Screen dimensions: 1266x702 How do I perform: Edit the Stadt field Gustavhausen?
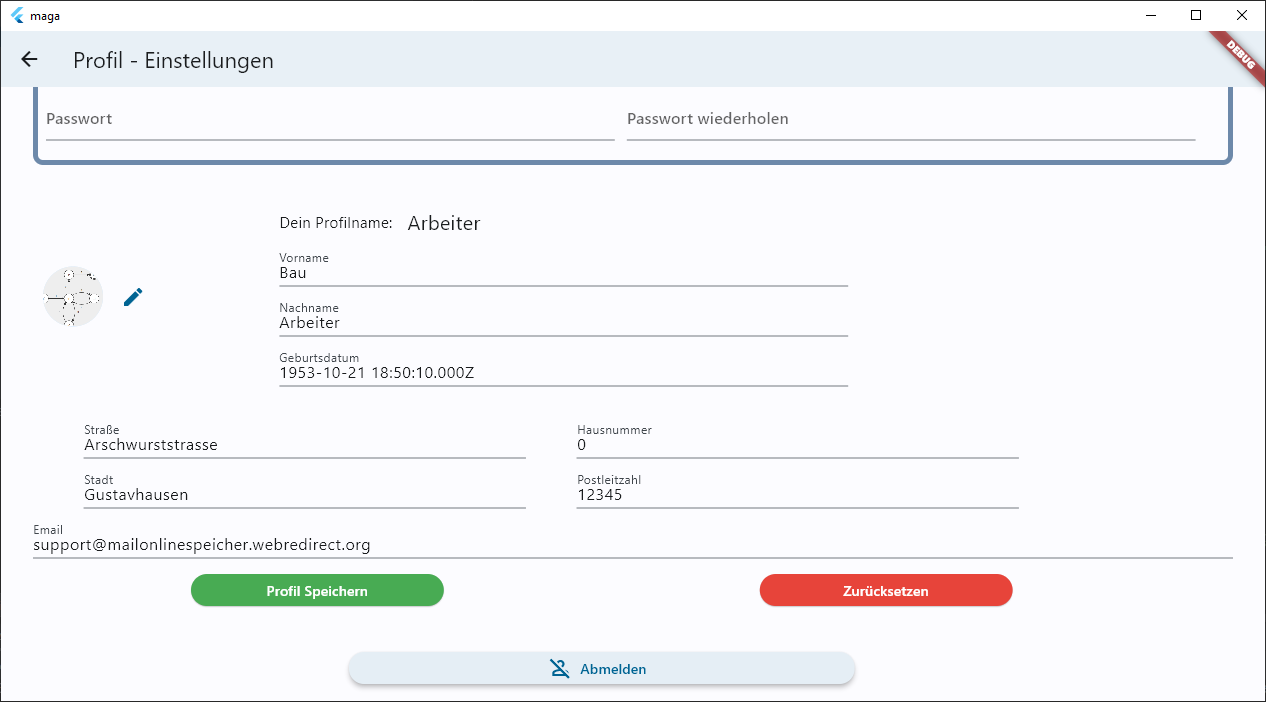click(305, 490)
